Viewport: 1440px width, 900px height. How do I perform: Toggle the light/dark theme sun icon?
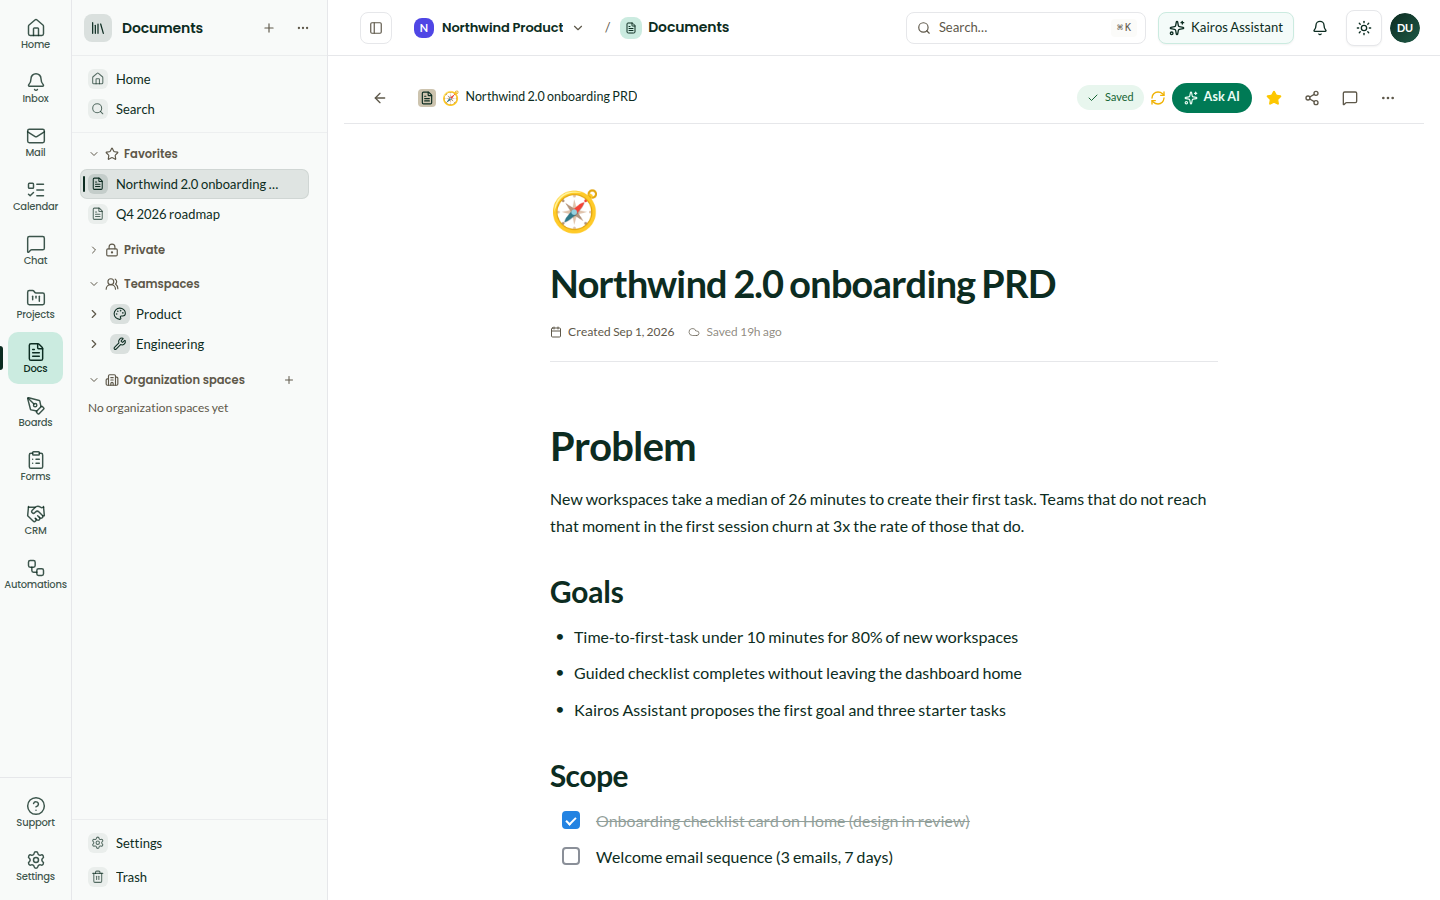1364,28
